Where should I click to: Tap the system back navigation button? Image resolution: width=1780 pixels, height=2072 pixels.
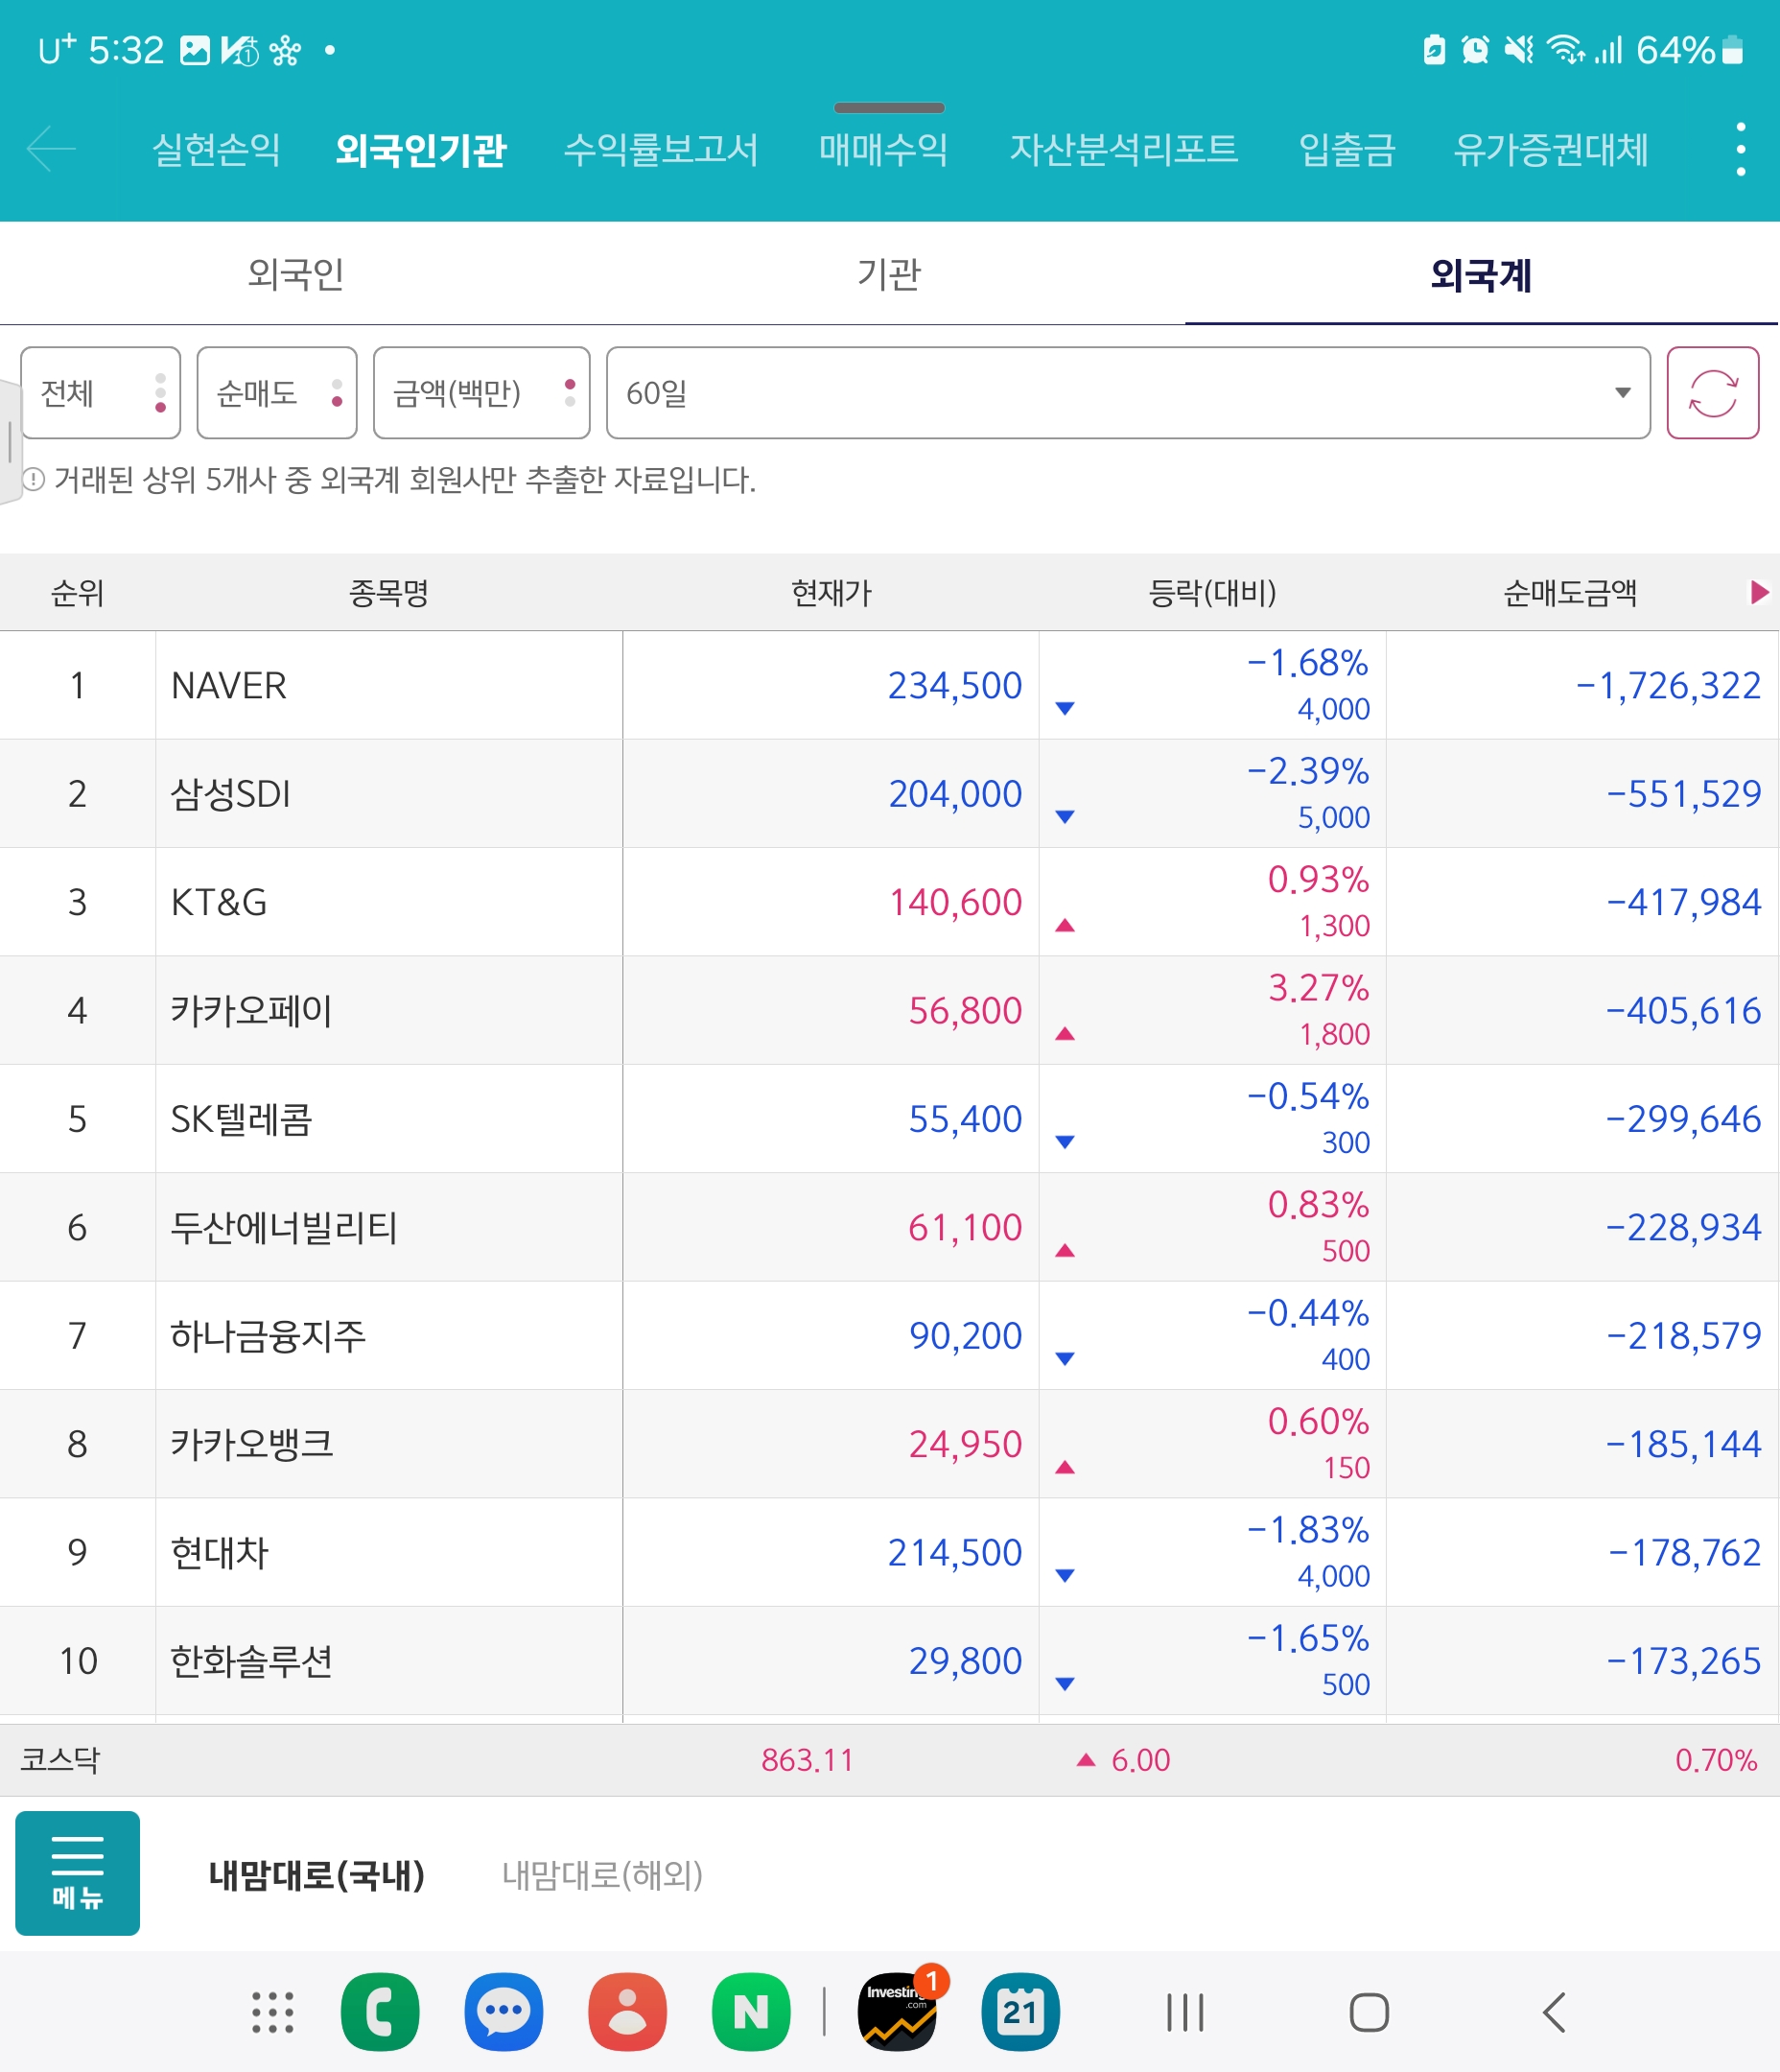[x=1554, y=2012]
